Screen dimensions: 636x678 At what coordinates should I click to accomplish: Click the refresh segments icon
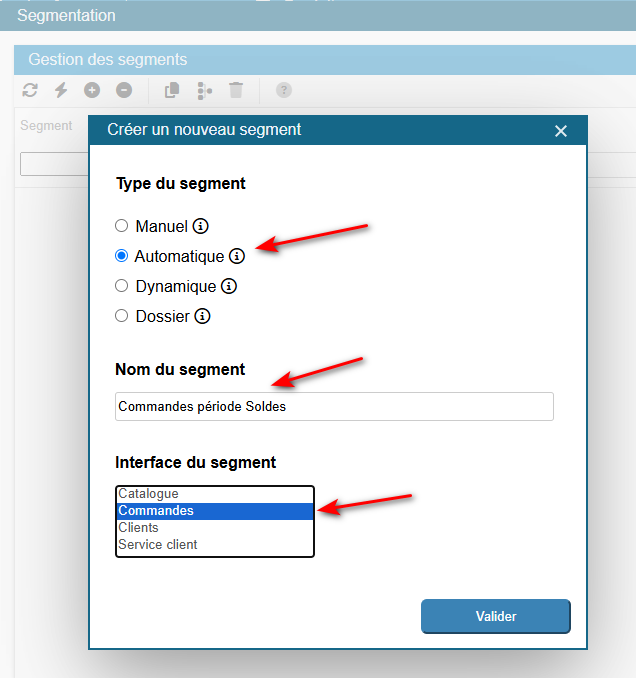30,90
